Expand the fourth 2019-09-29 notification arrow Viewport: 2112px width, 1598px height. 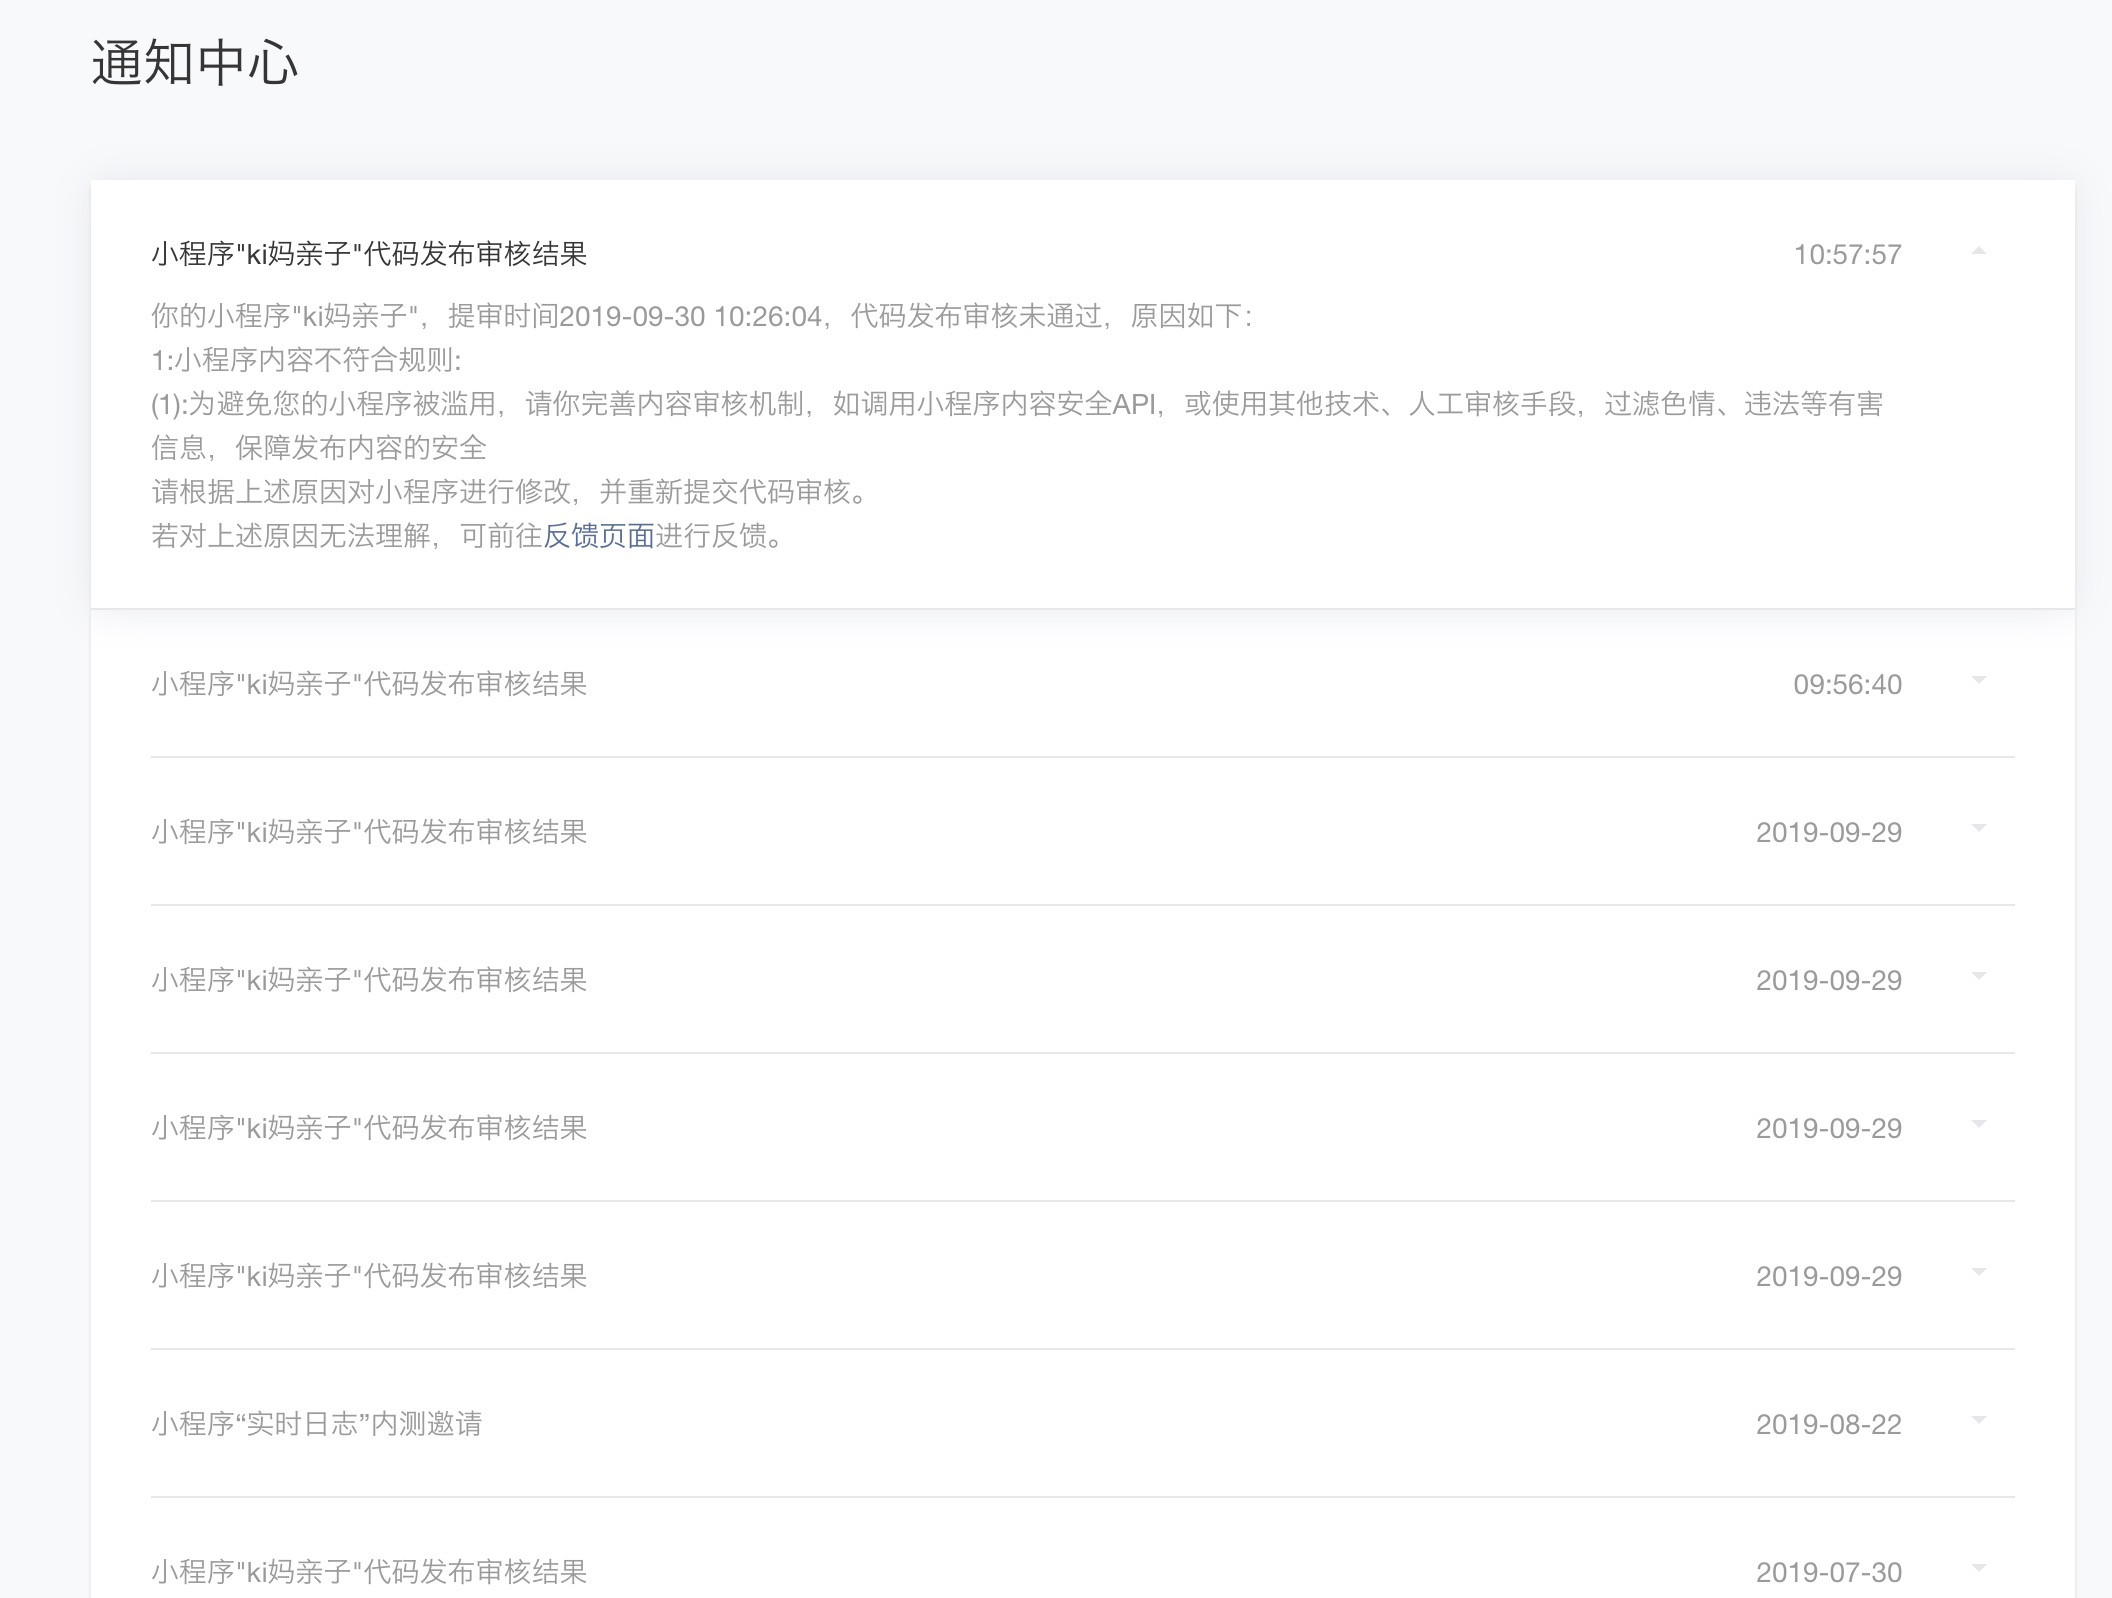coord(1978,1273)
